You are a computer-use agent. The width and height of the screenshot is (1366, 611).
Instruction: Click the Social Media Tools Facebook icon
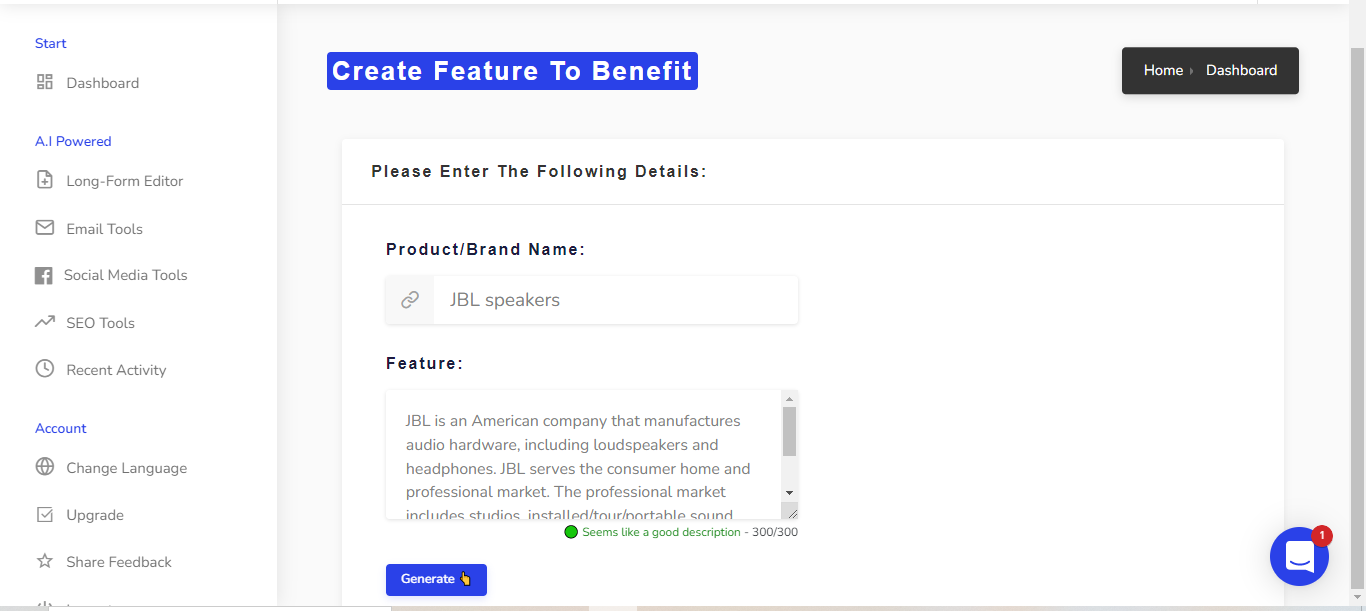coord(43,276)
